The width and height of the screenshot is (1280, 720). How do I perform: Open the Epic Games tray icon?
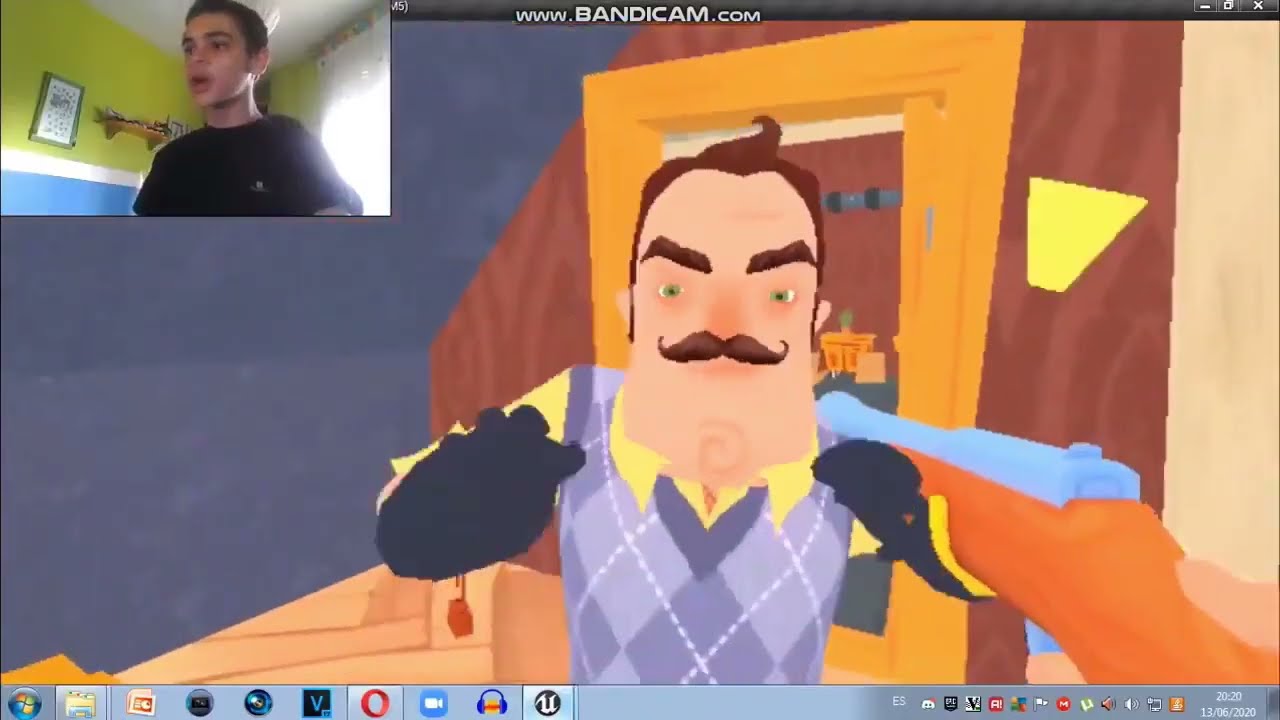coord(951,704)
